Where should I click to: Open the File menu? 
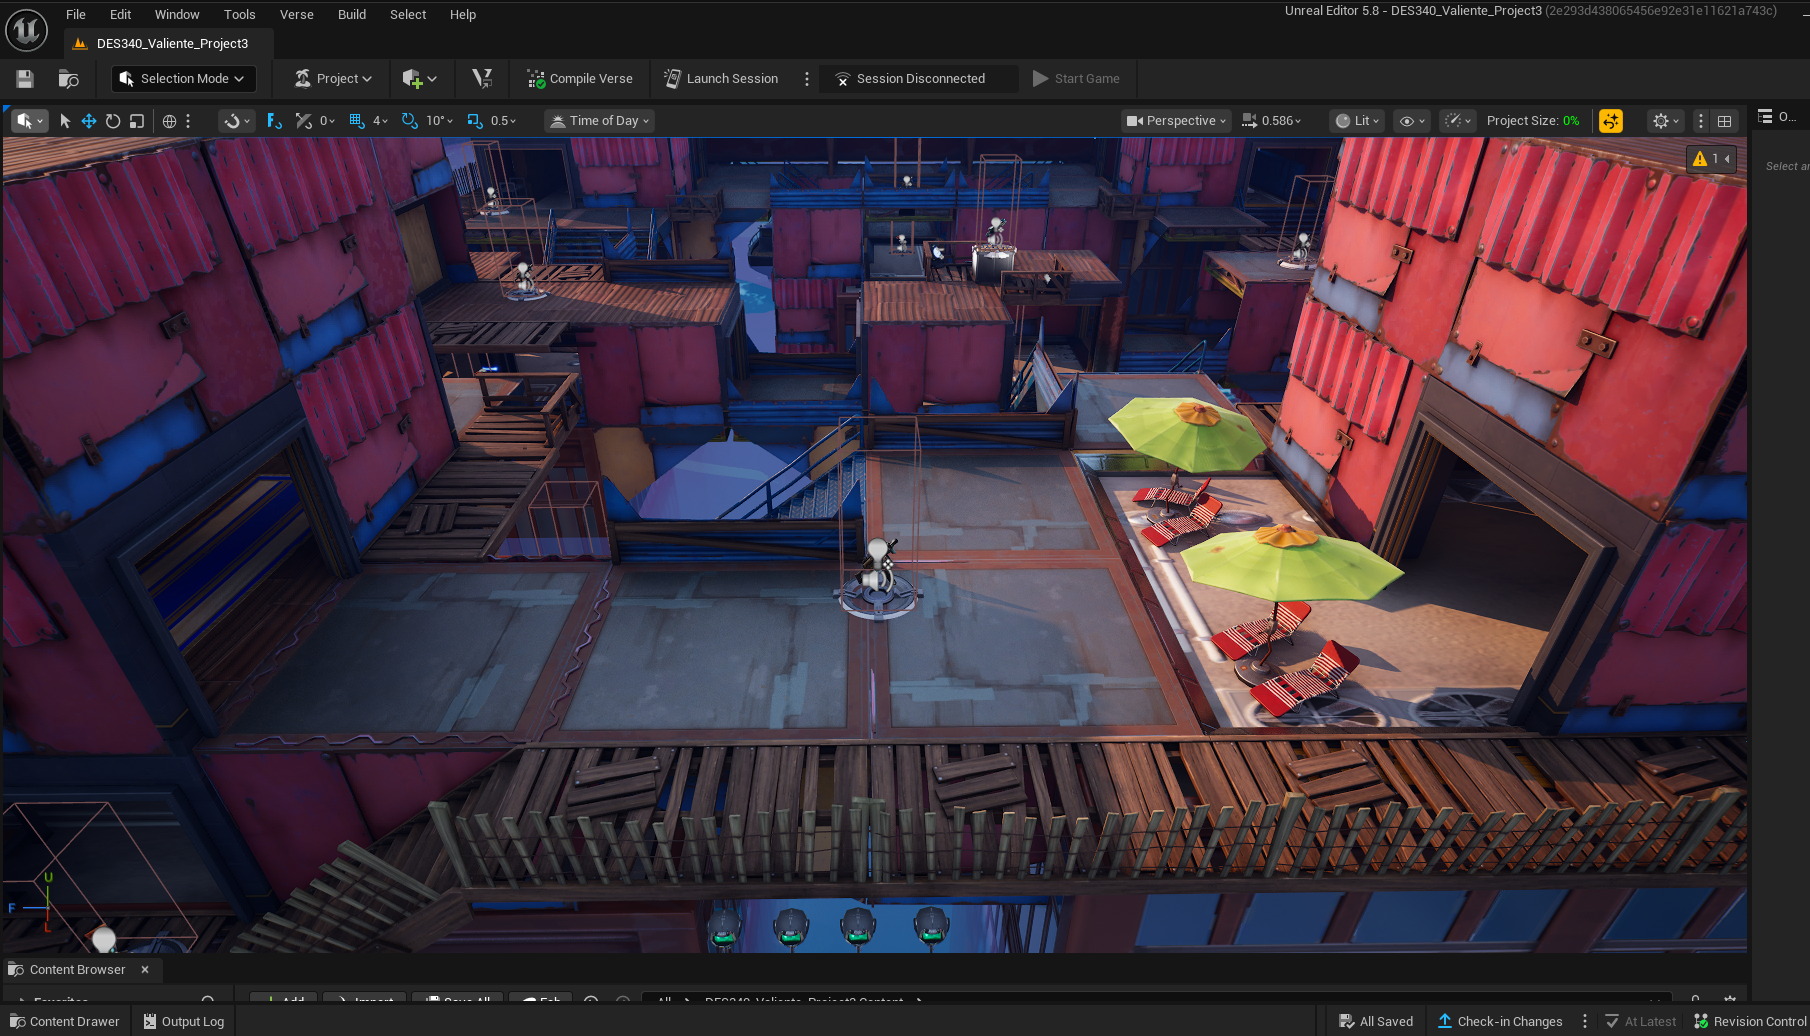click(76, 15)
